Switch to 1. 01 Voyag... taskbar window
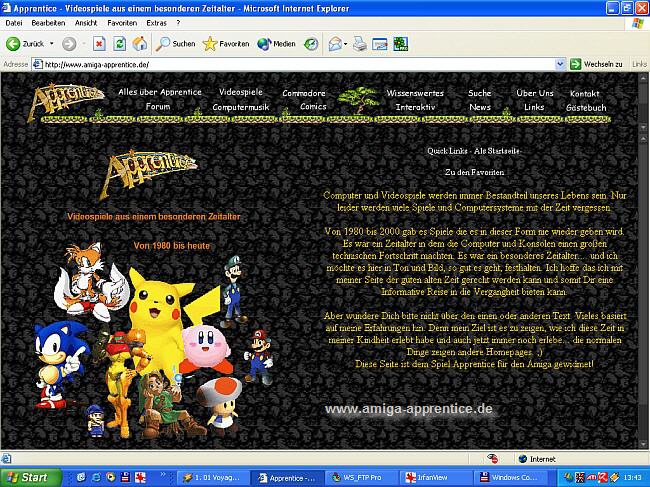Screen dimensions: 650x487 pyautogui.click(x=214, y=477)
